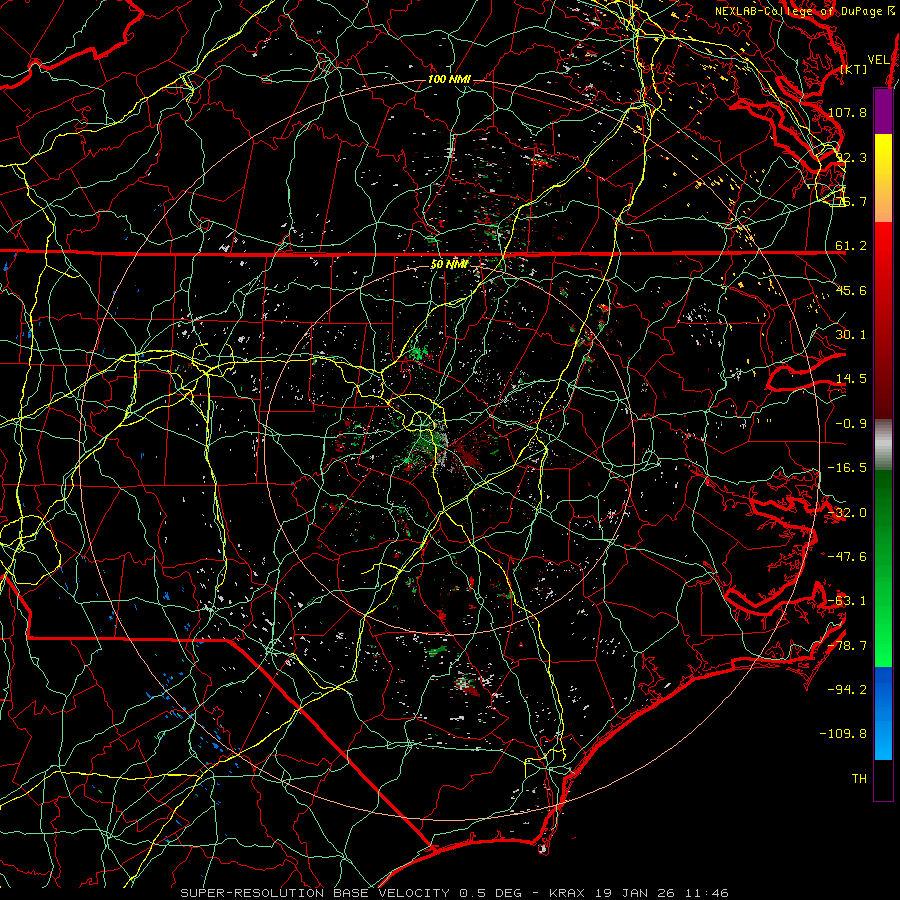The width and height of the screenshot is (900, 900).
Task: Pick the gray near-zero segment of the color bar
Action: 883,444
